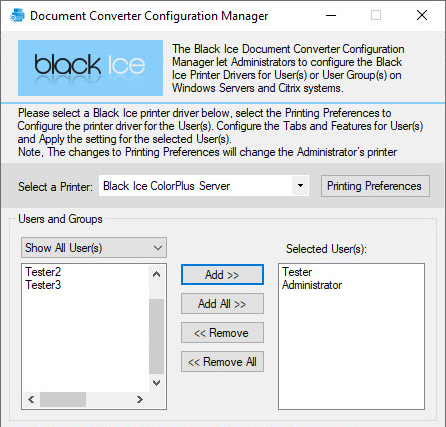Click the user list scroll up arrow

point(156,274)
